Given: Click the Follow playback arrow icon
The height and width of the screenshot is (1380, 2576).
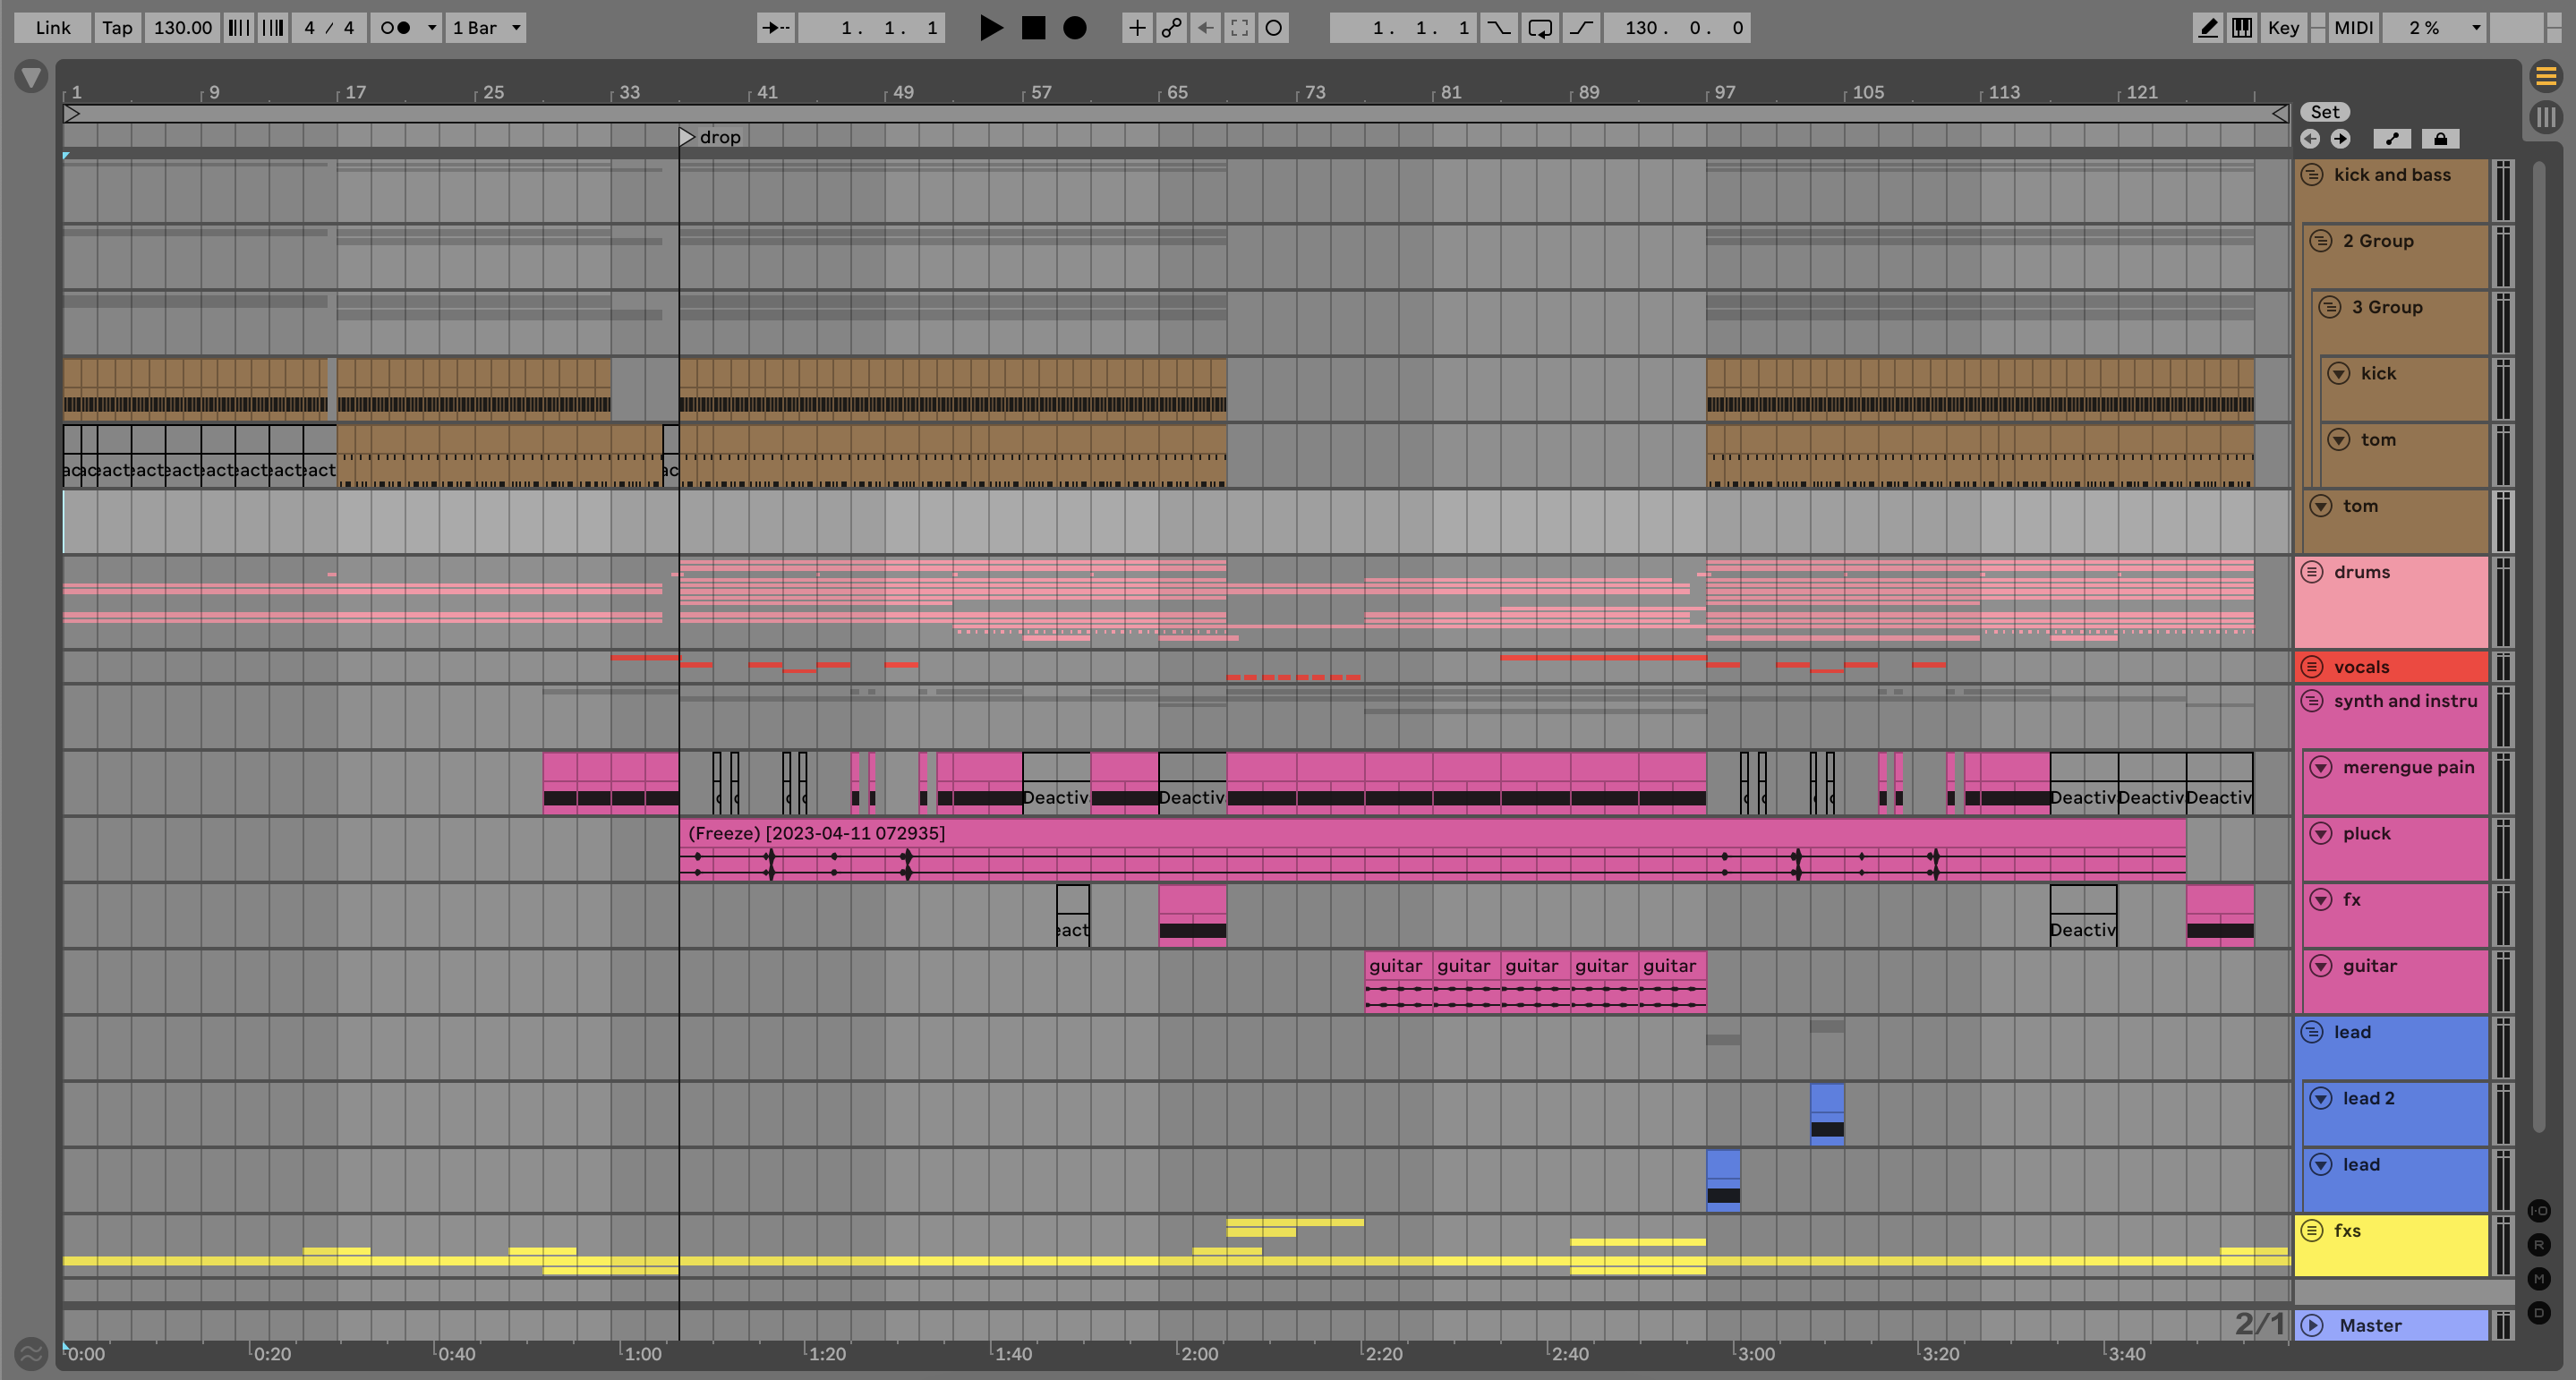Looking at the screenshot, I should [775, 28].
